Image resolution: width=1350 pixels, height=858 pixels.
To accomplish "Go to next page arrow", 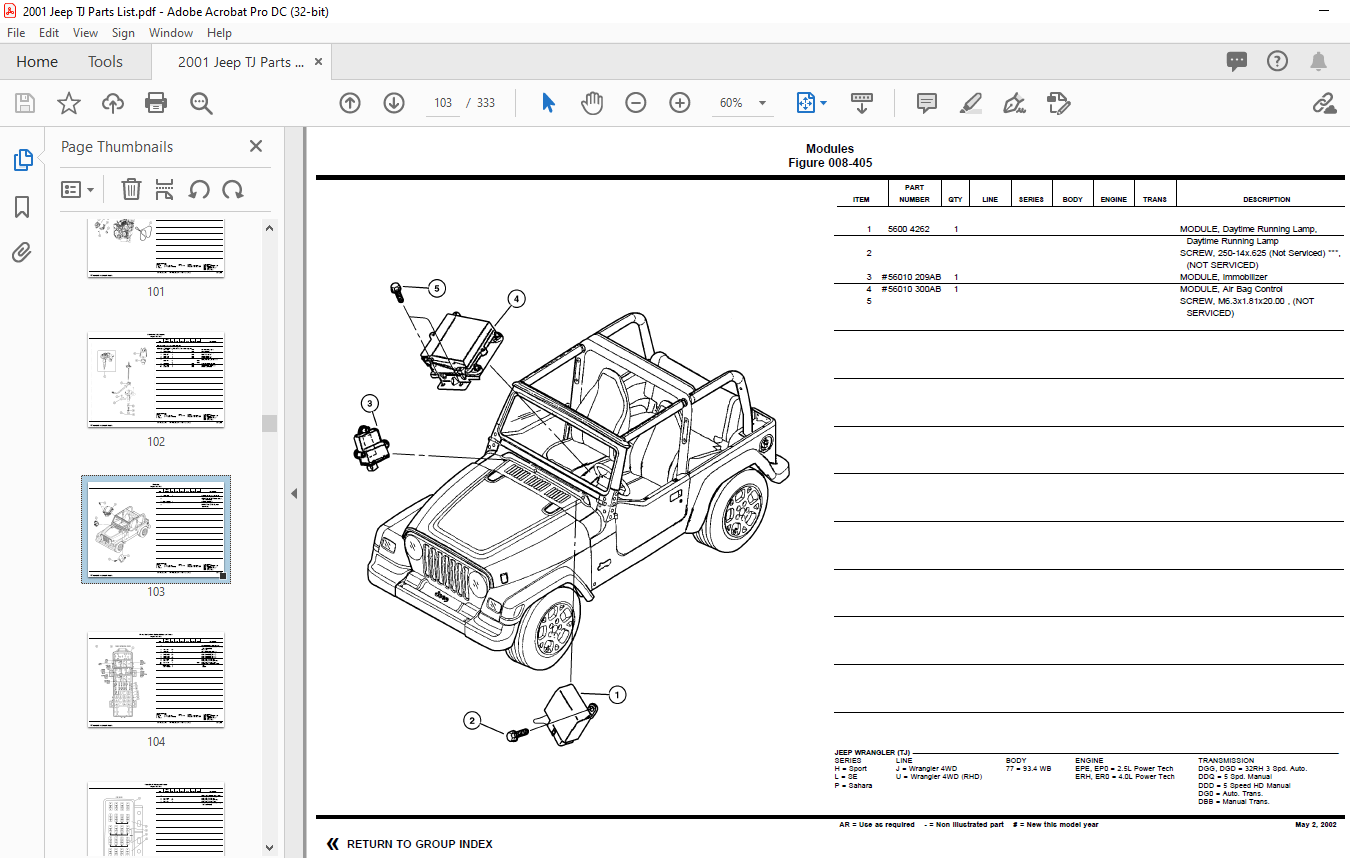I will 394,103.
